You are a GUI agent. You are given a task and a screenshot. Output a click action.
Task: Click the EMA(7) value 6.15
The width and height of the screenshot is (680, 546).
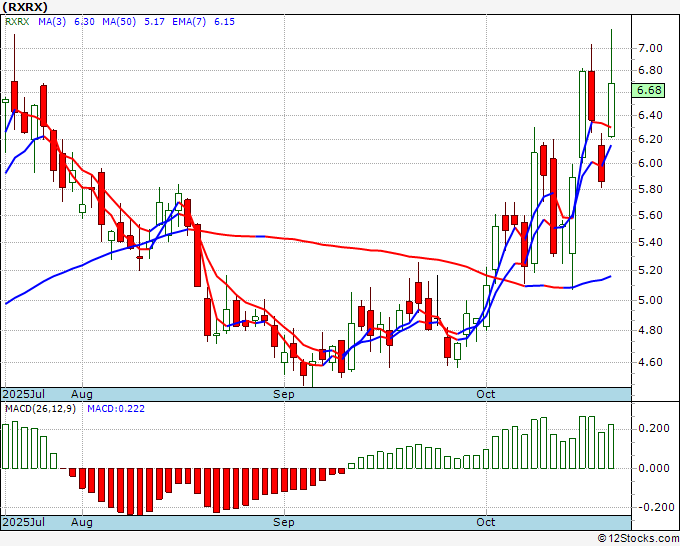[x=224, y=22]
